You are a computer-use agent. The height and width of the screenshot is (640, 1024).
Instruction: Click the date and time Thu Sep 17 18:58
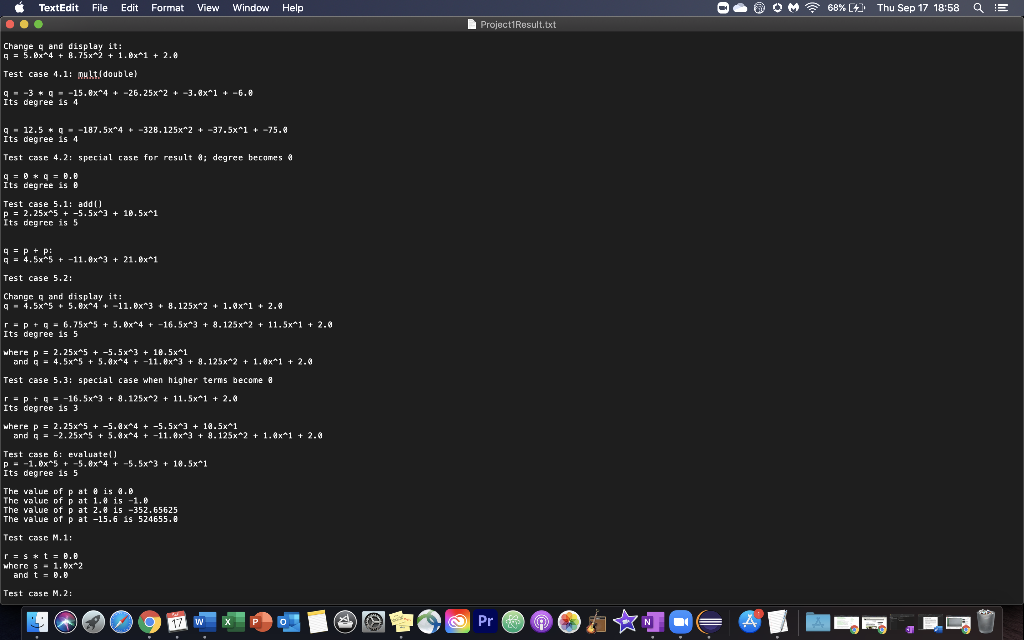tap(918, 8)
